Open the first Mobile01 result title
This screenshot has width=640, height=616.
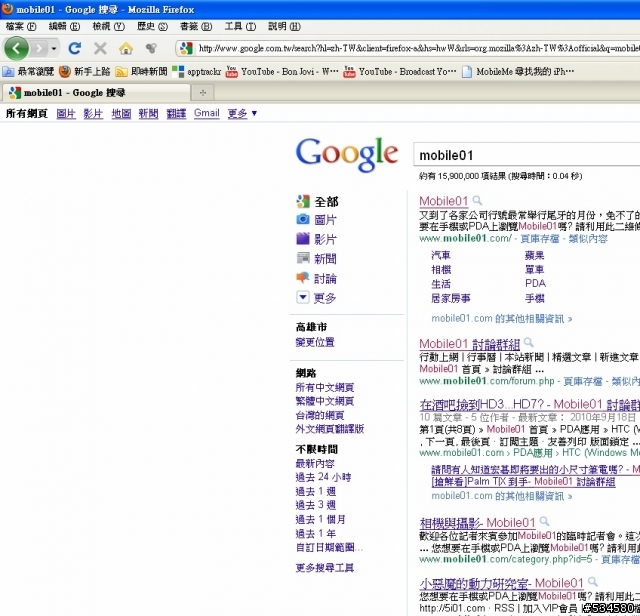(x=444, y=201)
